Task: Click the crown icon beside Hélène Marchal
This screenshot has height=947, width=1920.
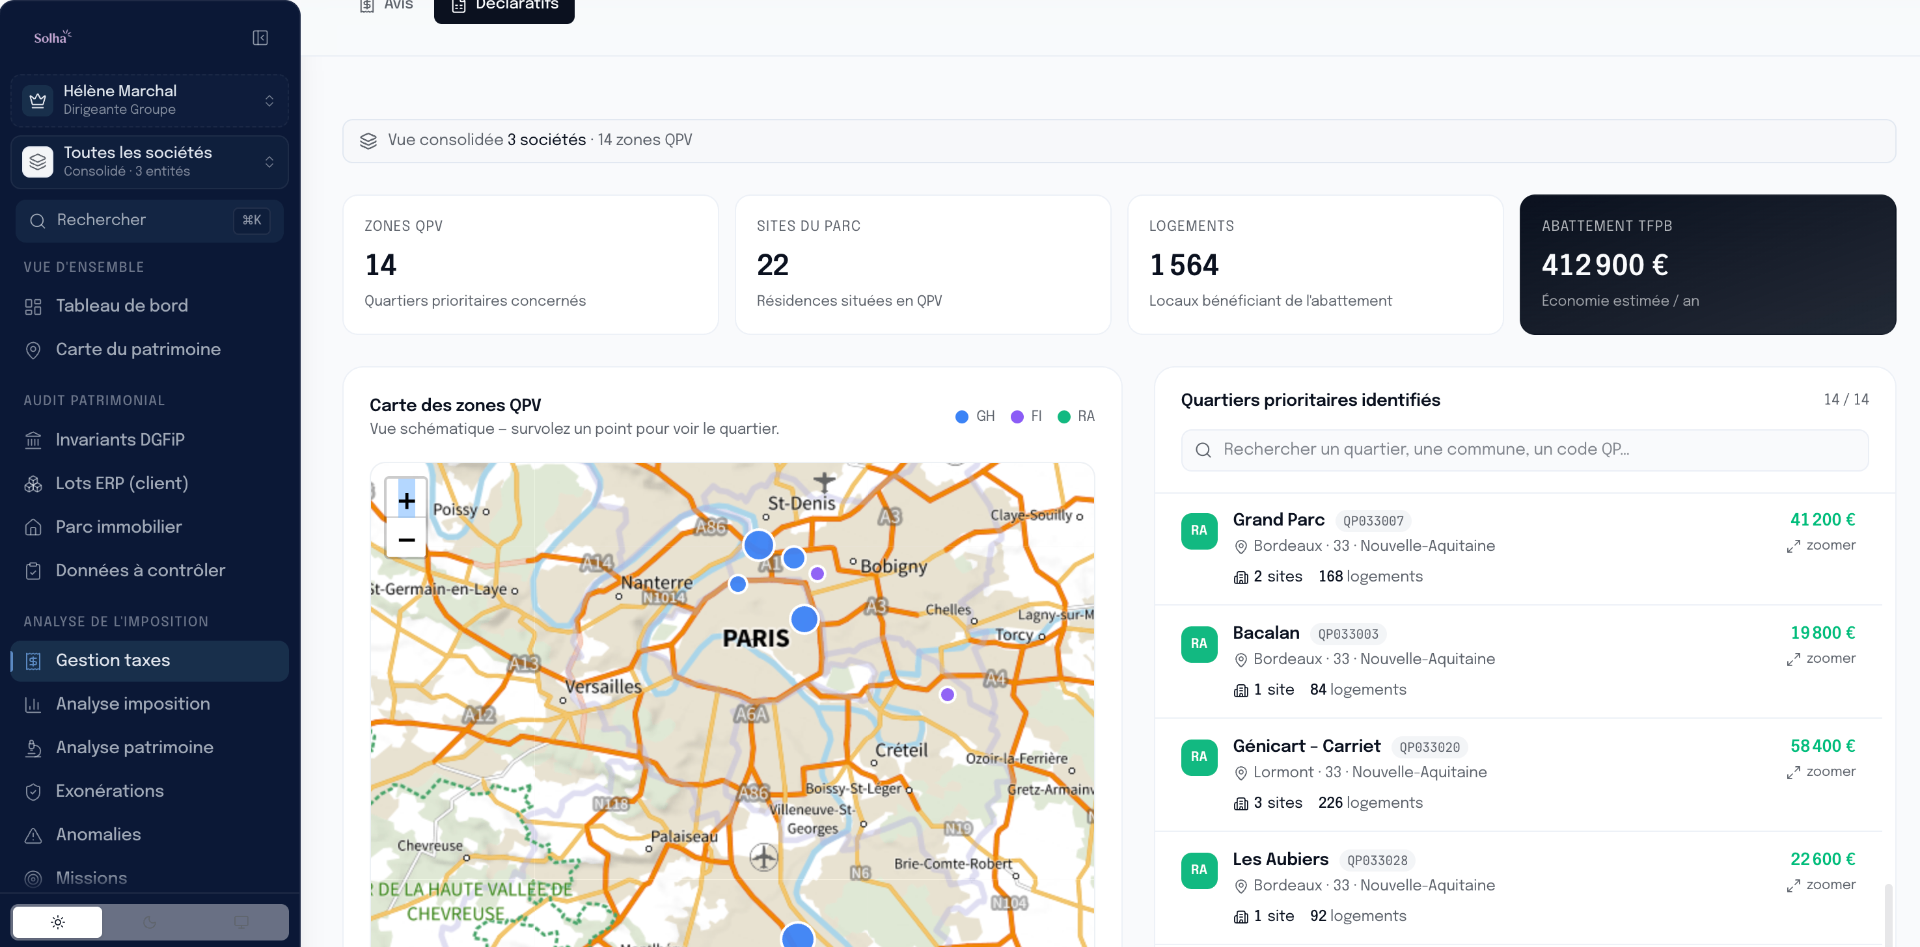Action: 38,100
